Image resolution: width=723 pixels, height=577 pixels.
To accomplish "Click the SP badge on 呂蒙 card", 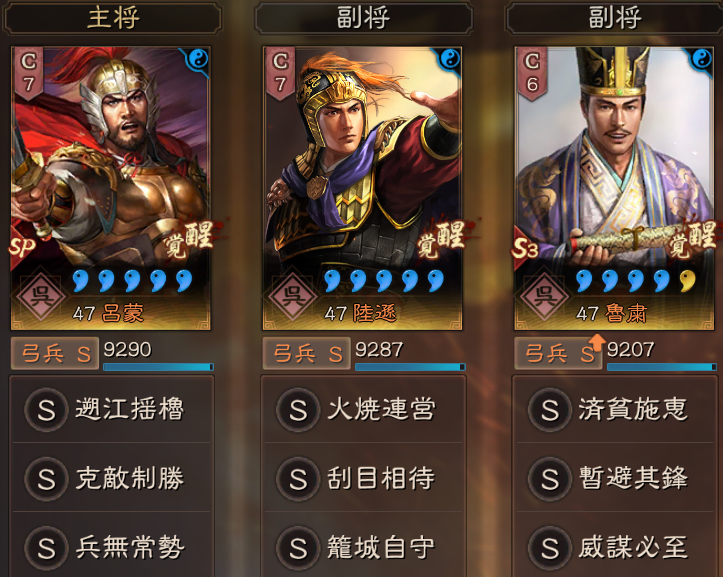I will point(22,247).
